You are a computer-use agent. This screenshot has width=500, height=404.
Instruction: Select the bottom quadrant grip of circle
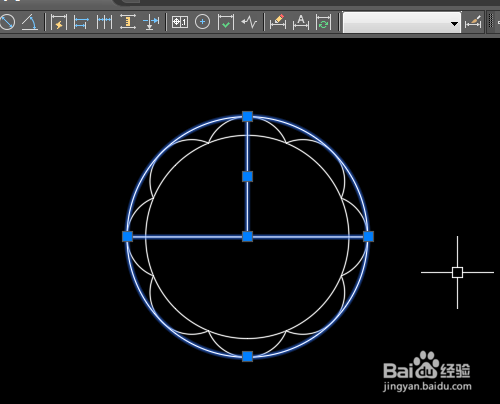click(247, 356)
